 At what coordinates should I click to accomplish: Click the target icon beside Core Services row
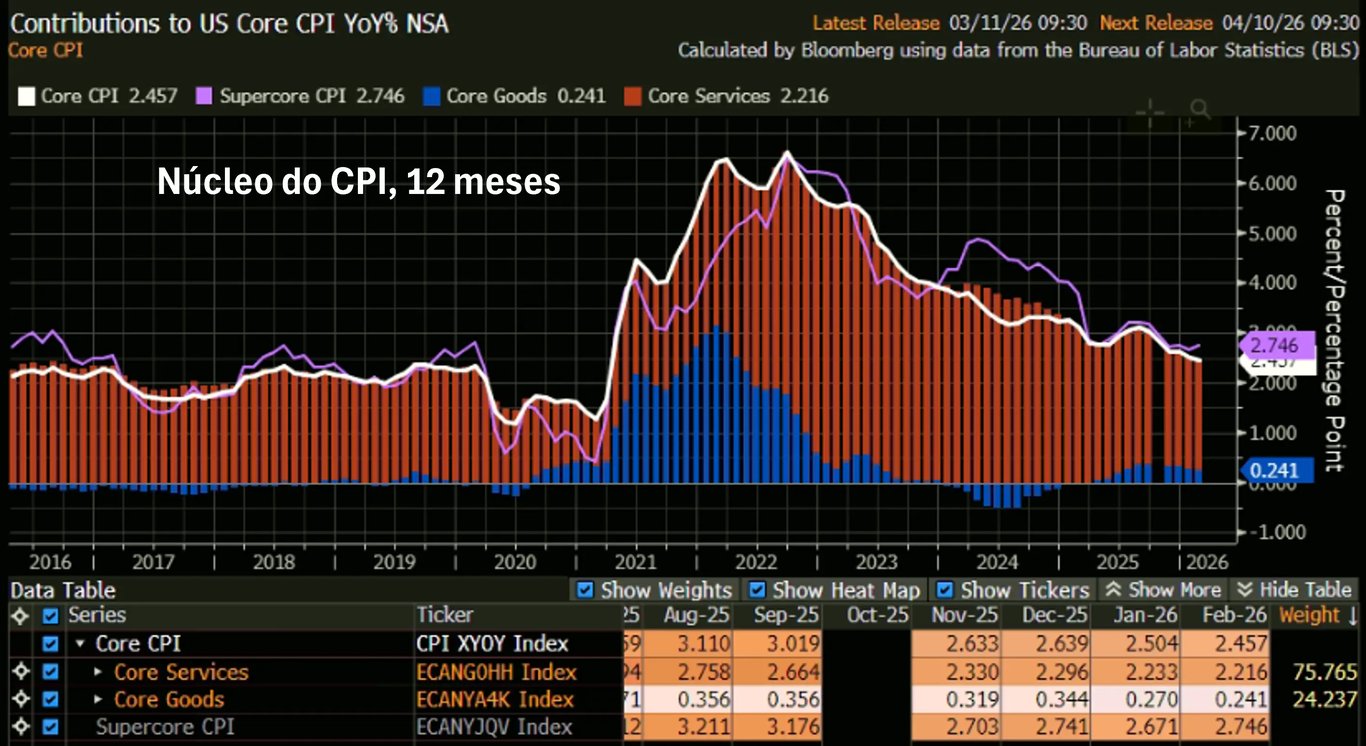click(x=17, y=672)
